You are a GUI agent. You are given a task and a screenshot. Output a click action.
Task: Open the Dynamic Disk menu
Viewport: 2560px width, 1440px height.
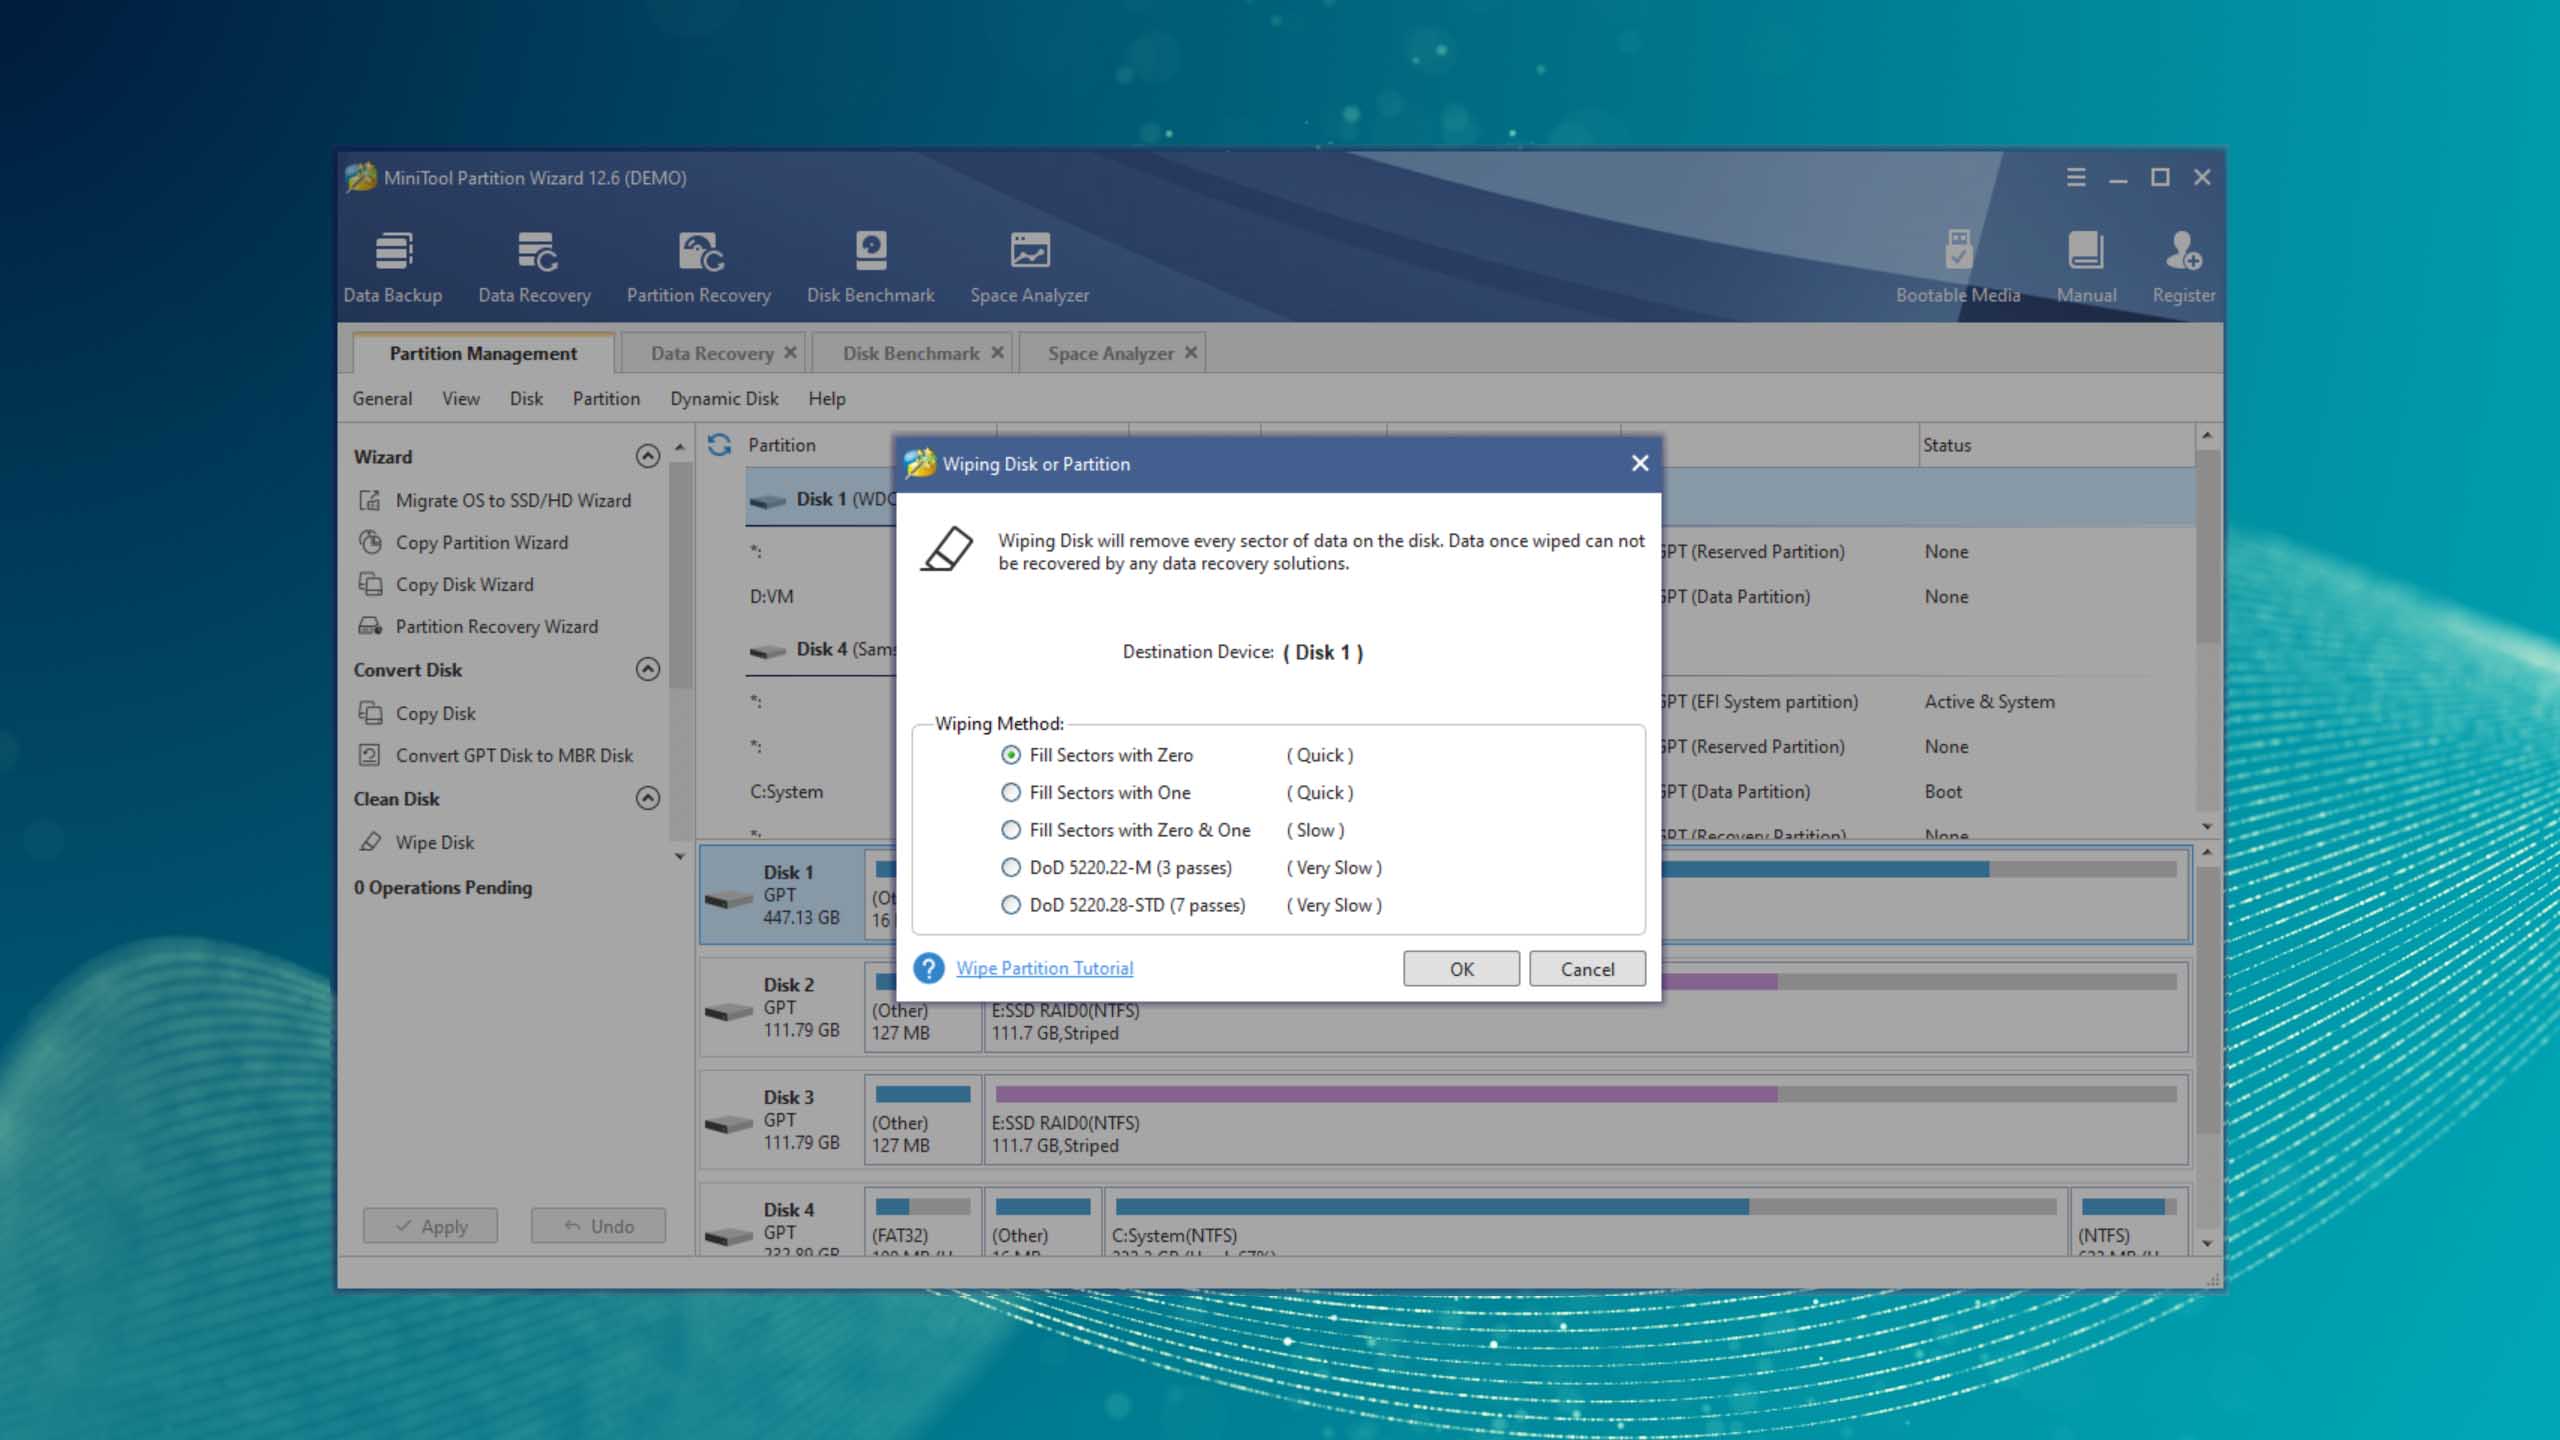pyautogui.click(x=724, y=398)
